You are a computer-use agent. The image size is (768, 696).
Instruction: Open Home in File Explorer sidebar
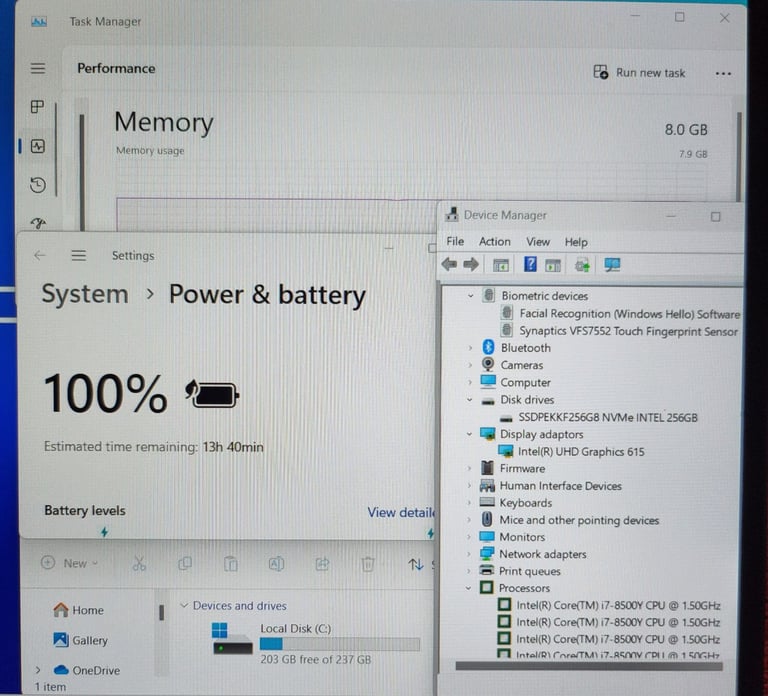[x=78, y=610]
